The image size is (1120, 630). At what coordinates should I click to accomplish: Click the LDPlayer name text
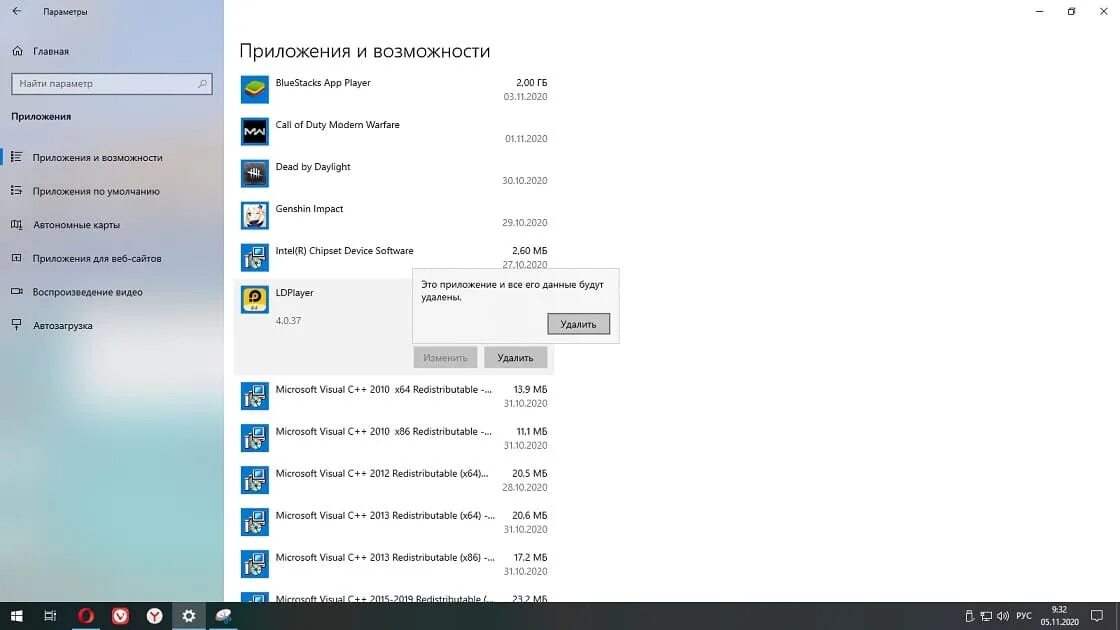point(294,293)
